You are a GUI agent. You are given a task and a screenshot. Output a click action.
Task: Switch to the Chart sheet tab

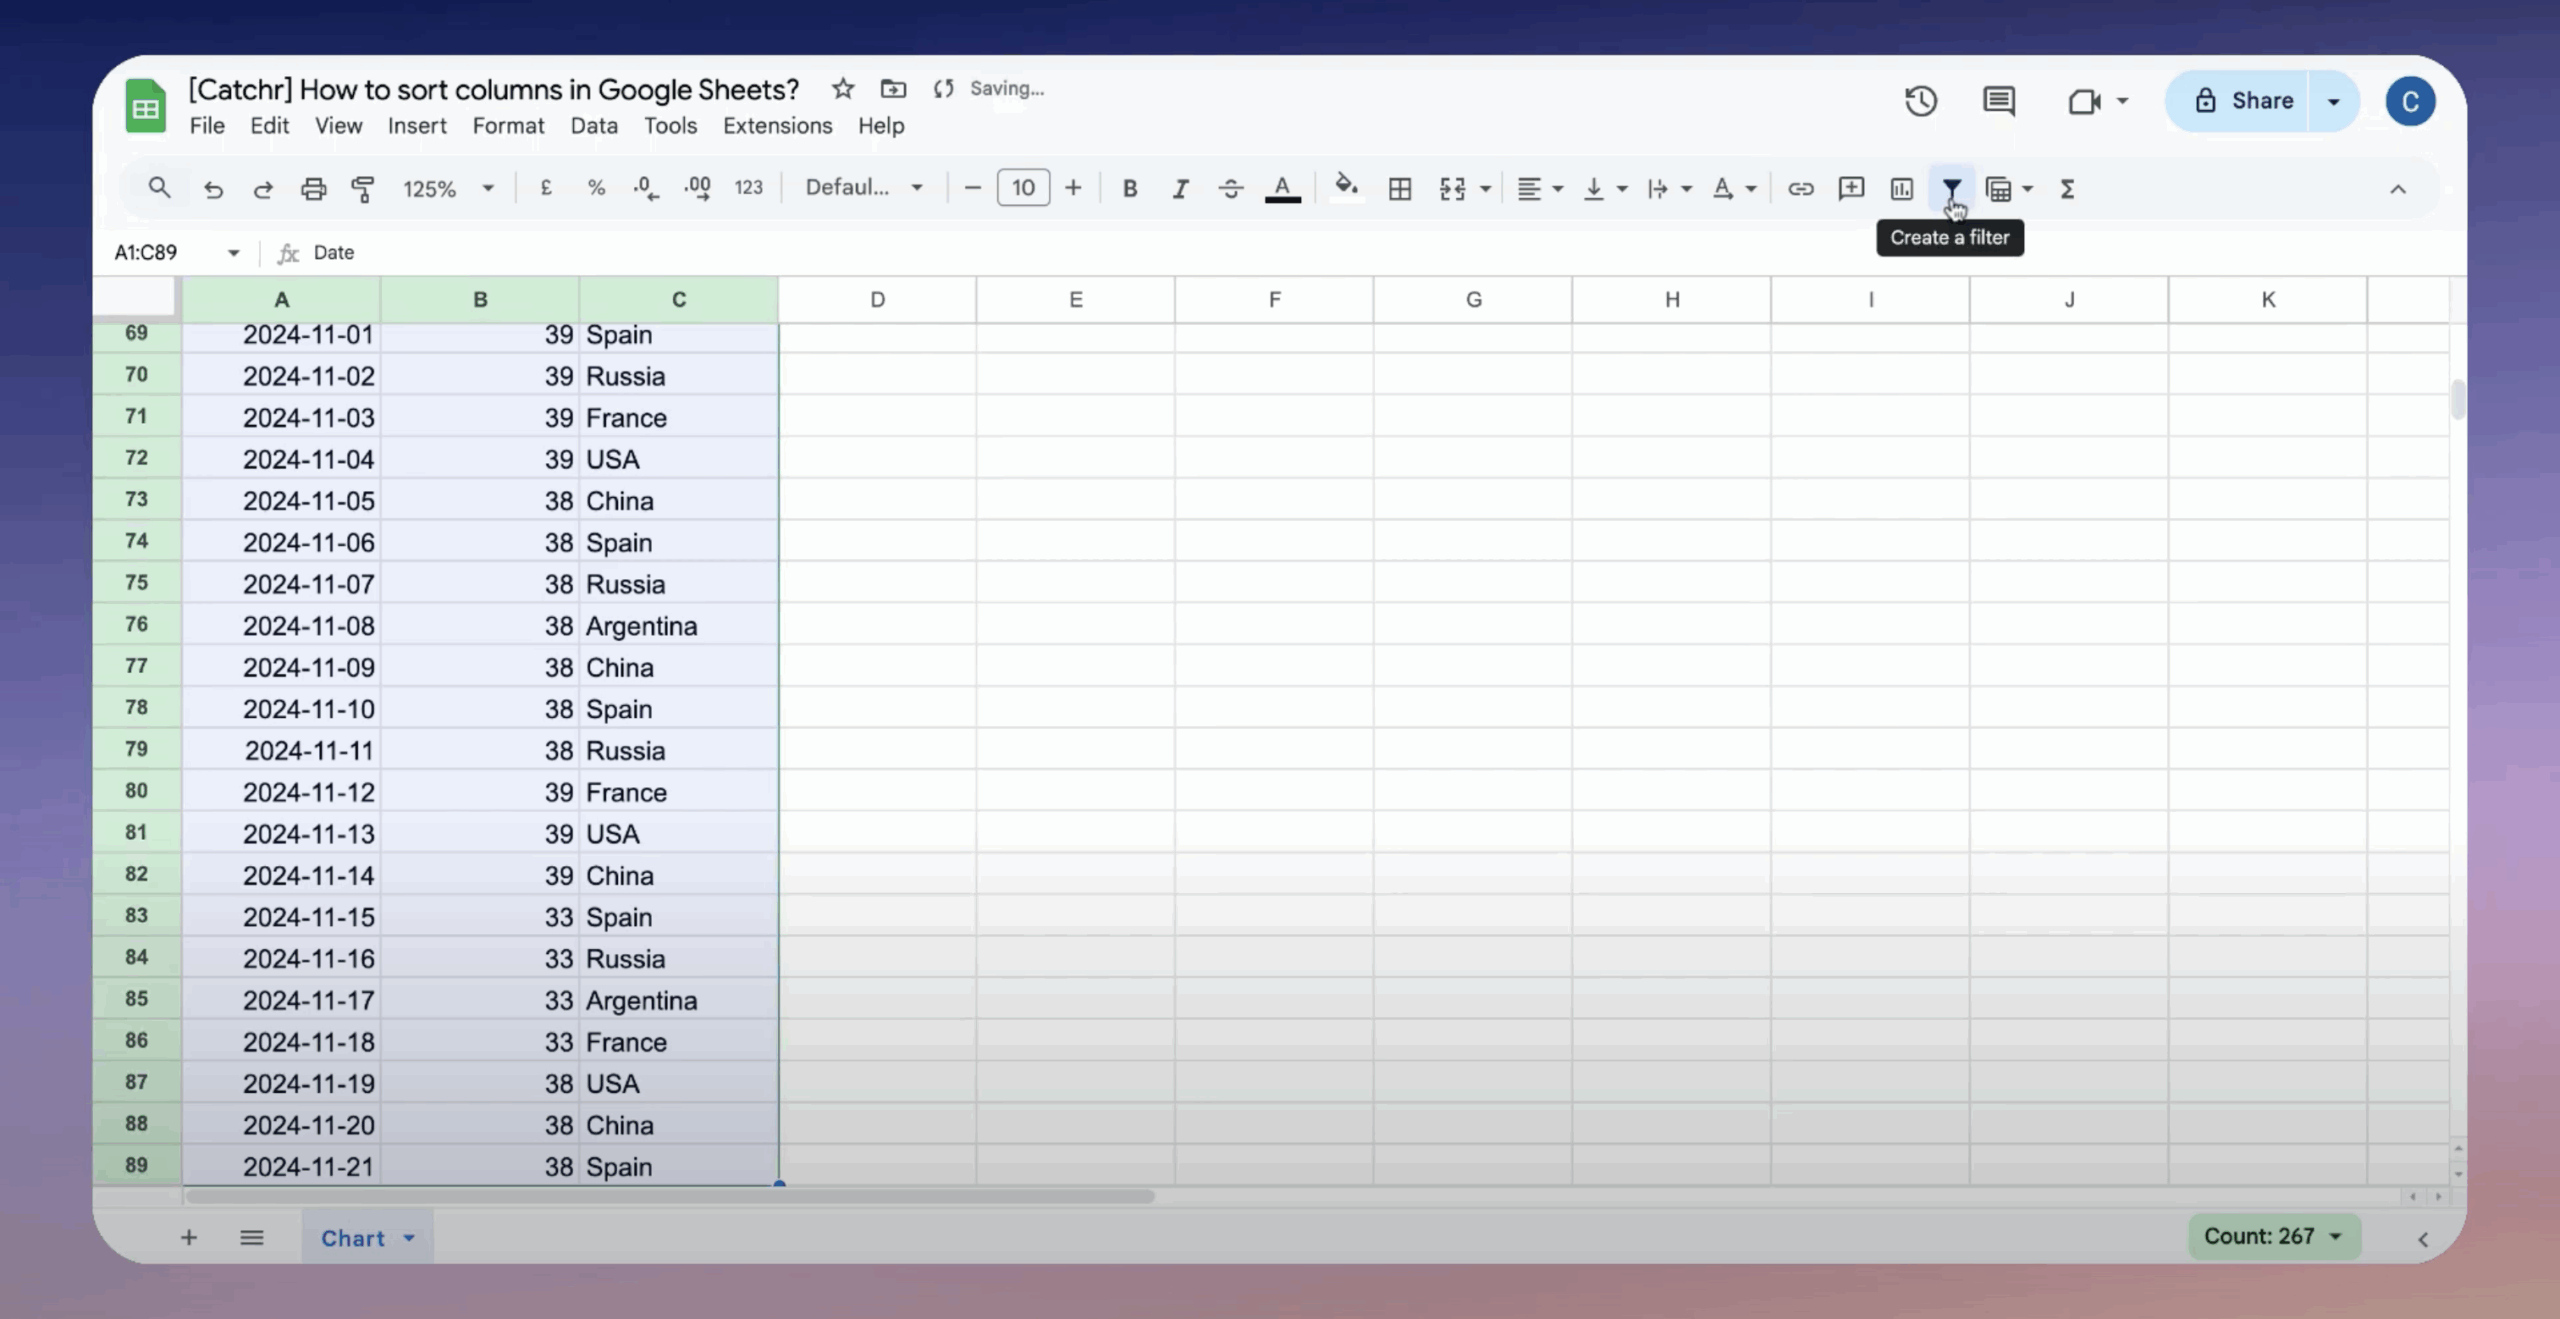coord(352,1238)
